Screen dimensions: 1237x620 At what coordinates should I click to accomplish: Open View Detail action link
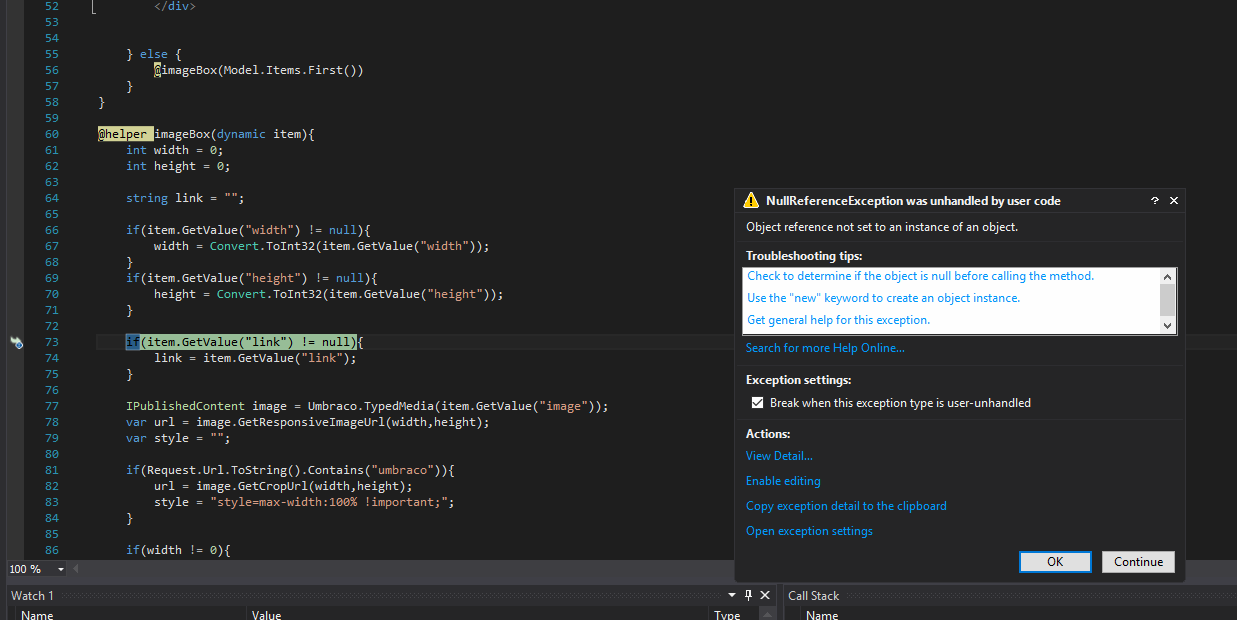[x=779, y=456]
